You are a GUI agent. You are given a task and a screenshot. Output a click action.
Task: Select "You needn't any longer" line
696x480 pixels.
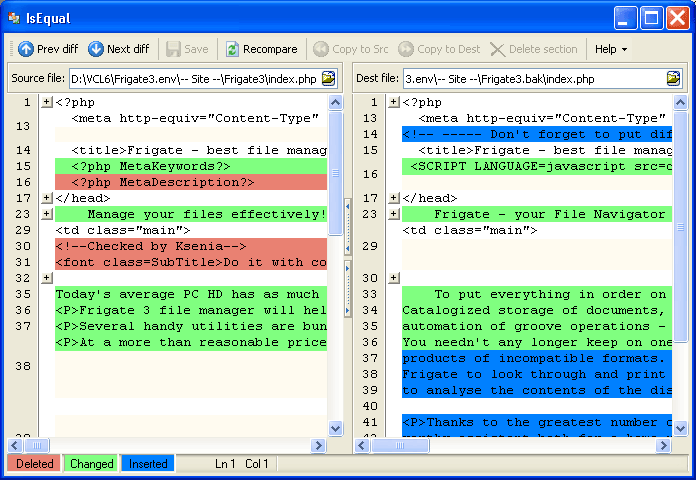pyautogui.click(x=537, y=342)
